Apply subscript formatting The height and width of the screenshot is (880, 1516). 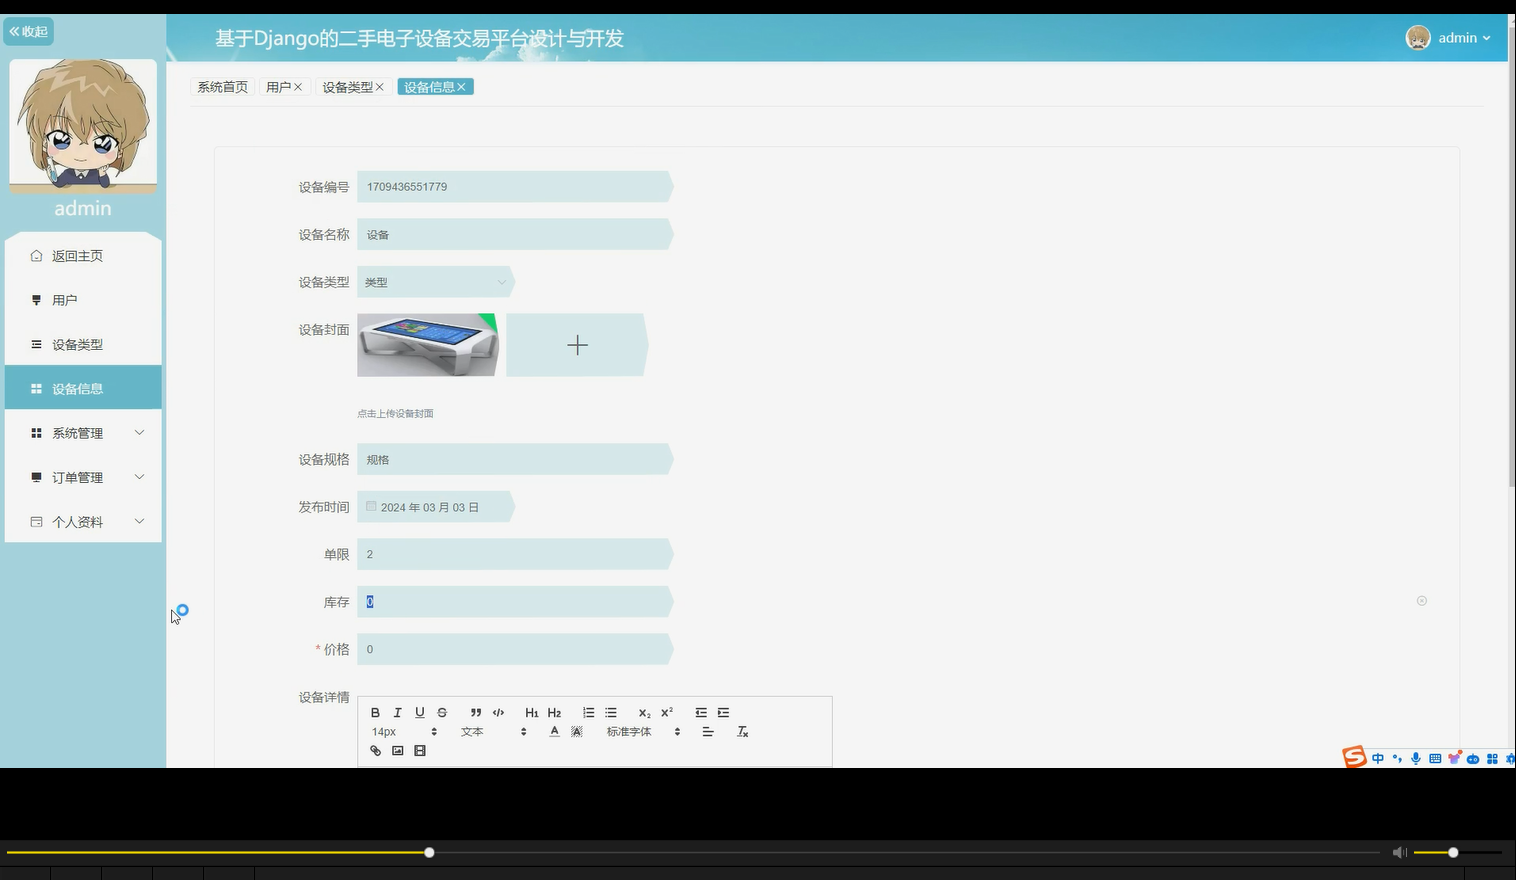pos(644,713)
